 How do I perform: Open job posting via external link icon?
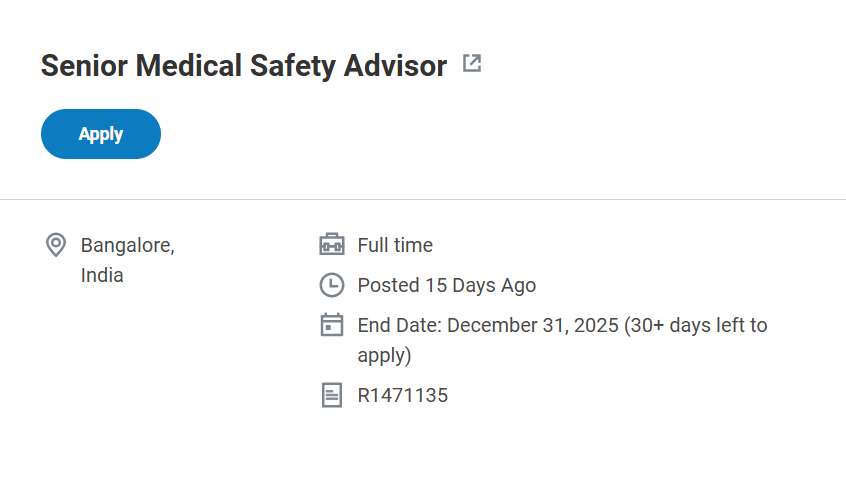tap(472, 64)
